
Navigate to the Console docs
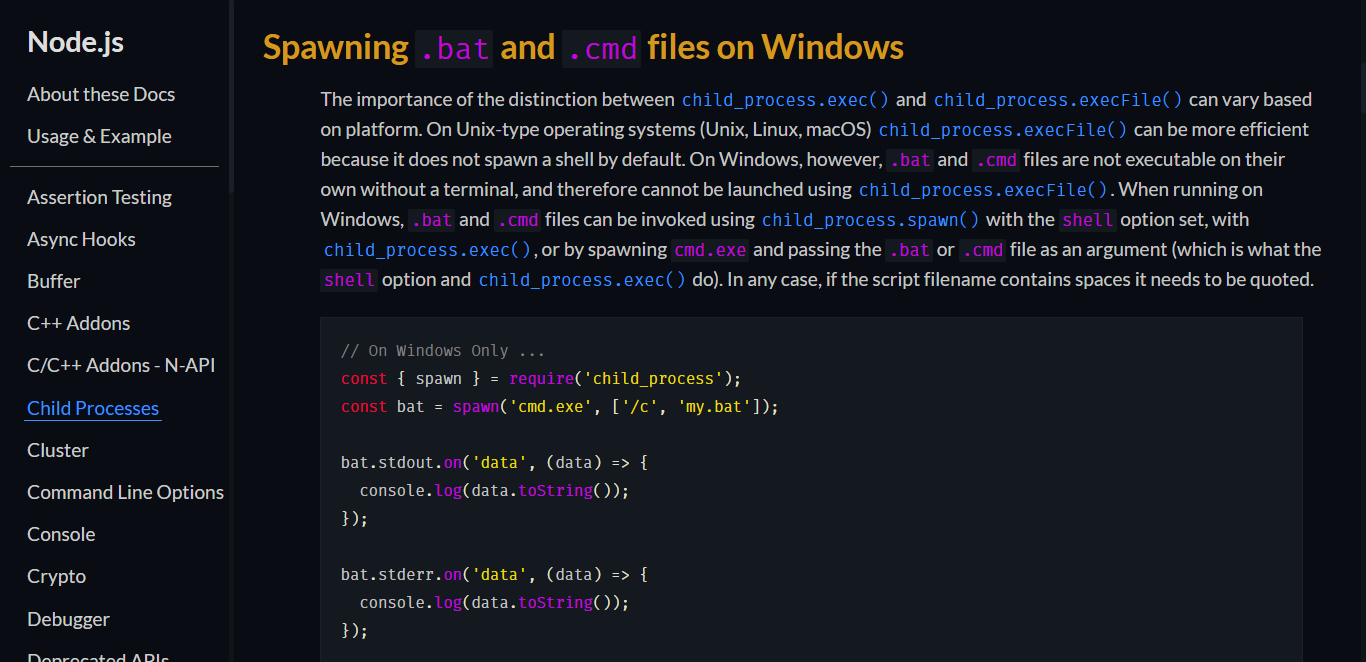(x=61, y=533)
